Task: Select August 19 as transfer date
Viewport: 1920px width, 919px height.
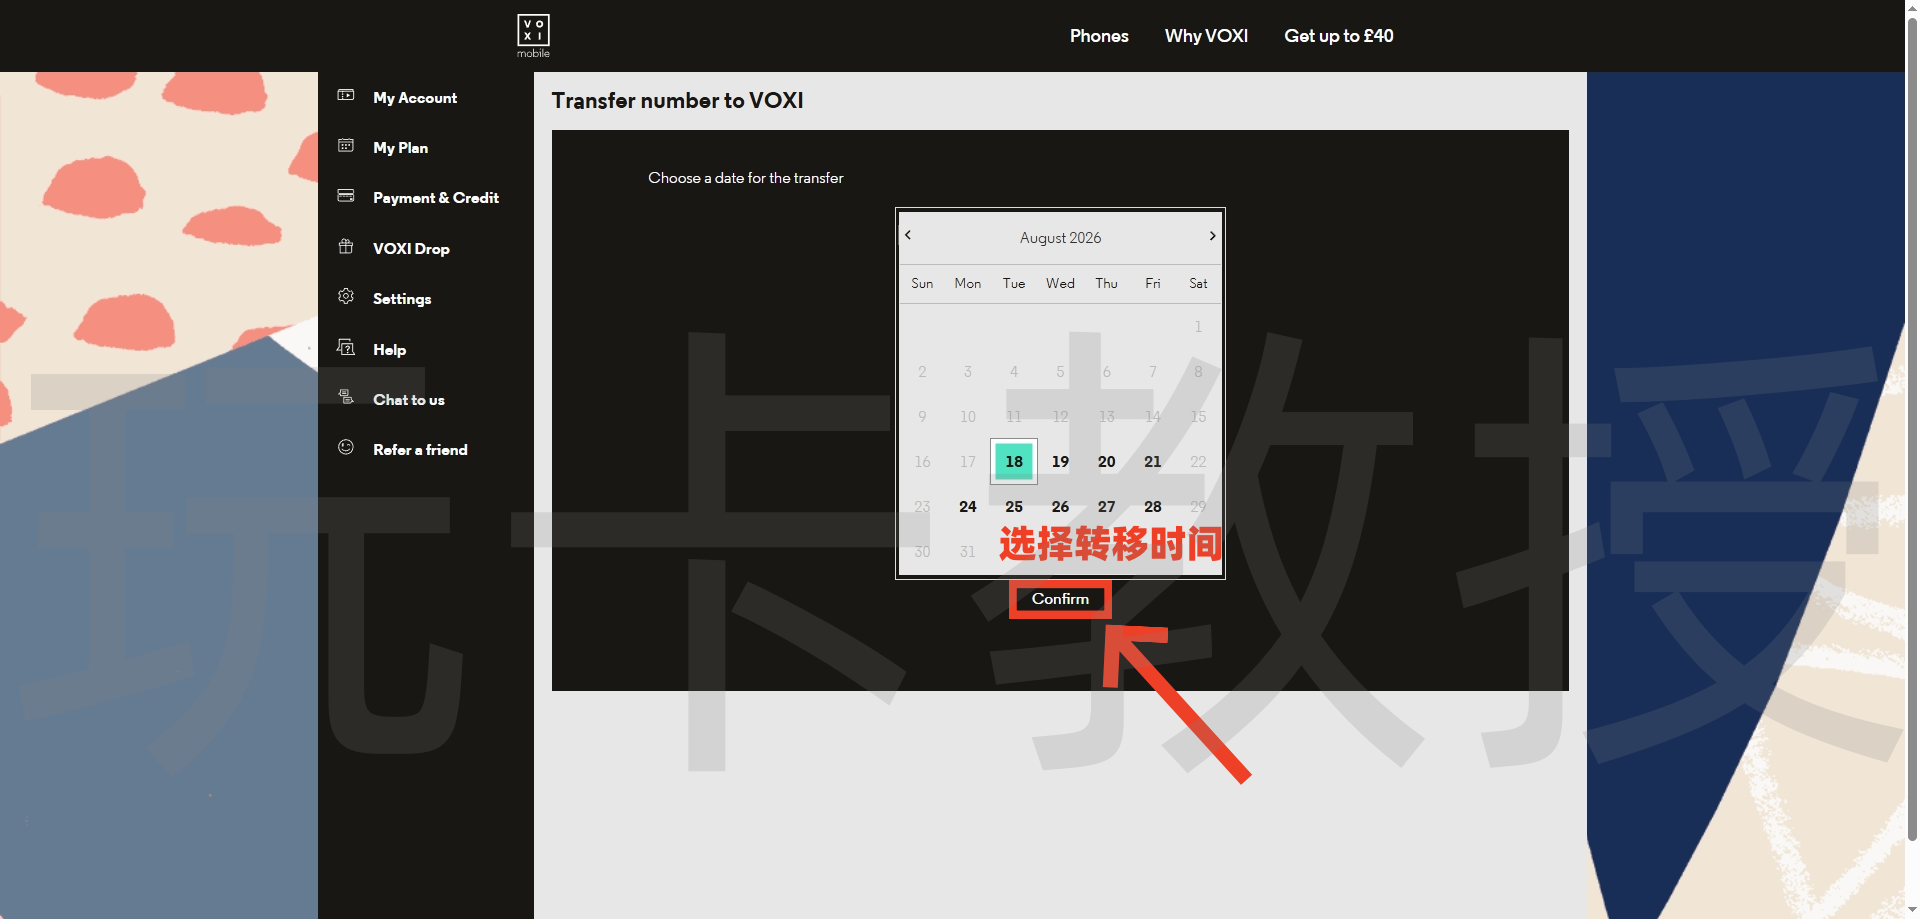Action: tap(1060, 461)
